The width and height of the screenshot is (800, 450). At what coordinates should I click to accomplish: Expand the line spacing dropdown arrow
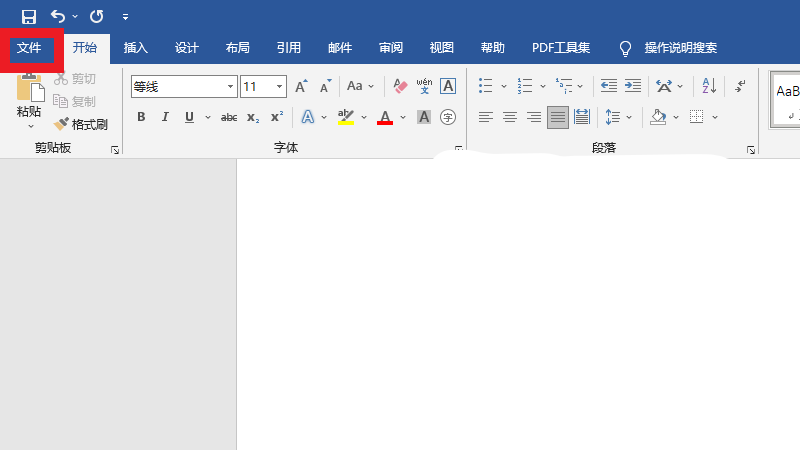coord(629,117)
